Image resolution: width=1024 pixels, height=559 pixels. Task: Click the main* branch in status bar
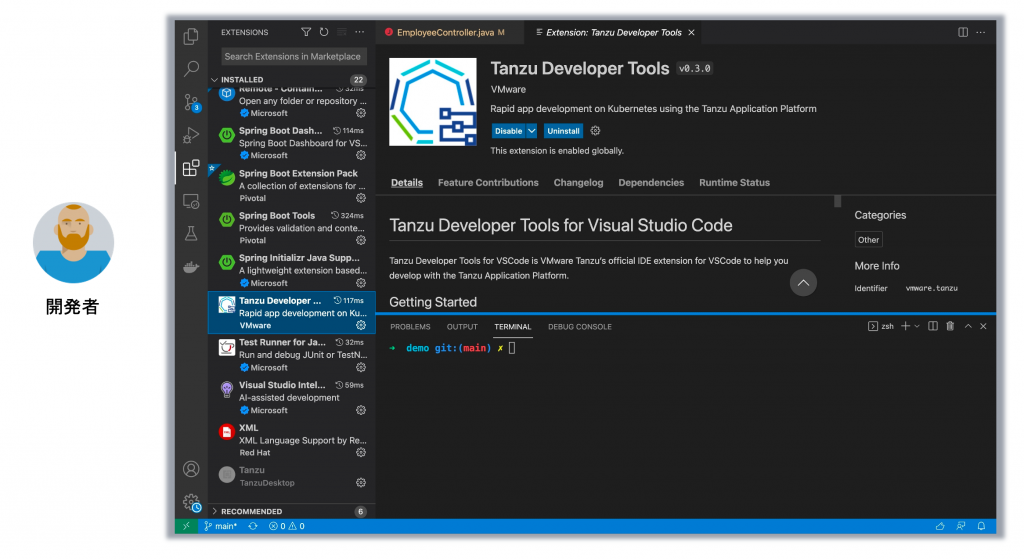[222, 526]
